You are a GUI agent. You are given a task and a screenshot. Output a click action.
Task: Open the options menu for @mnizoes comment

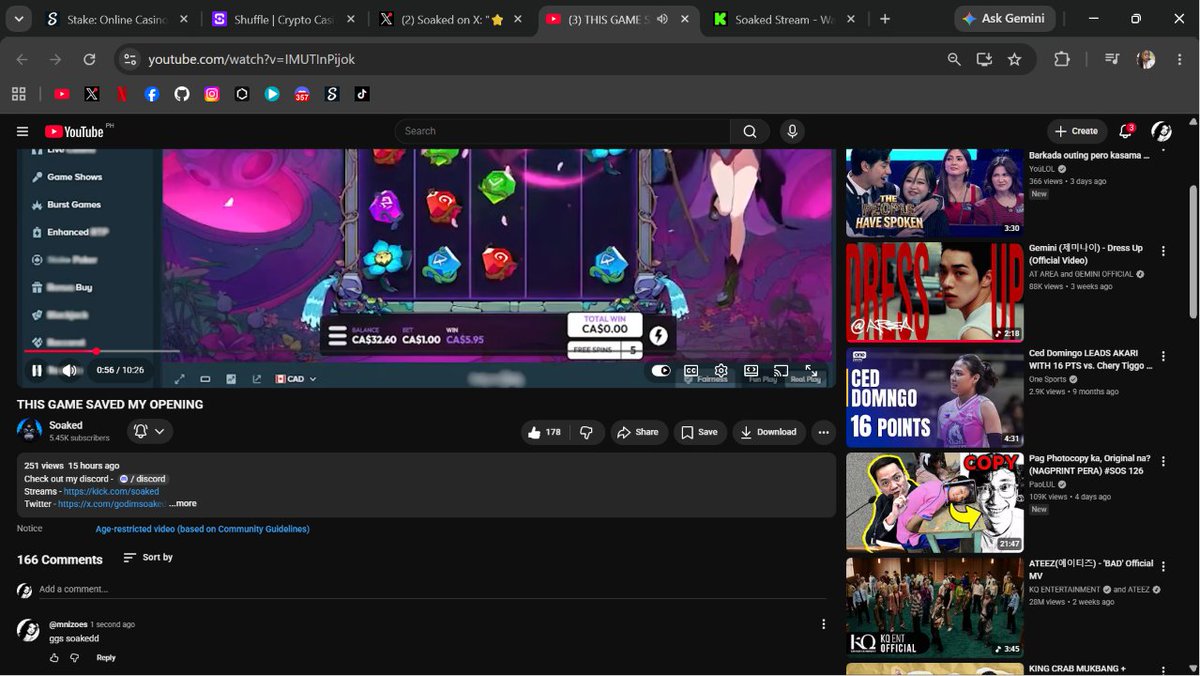[x=824, y=624]
